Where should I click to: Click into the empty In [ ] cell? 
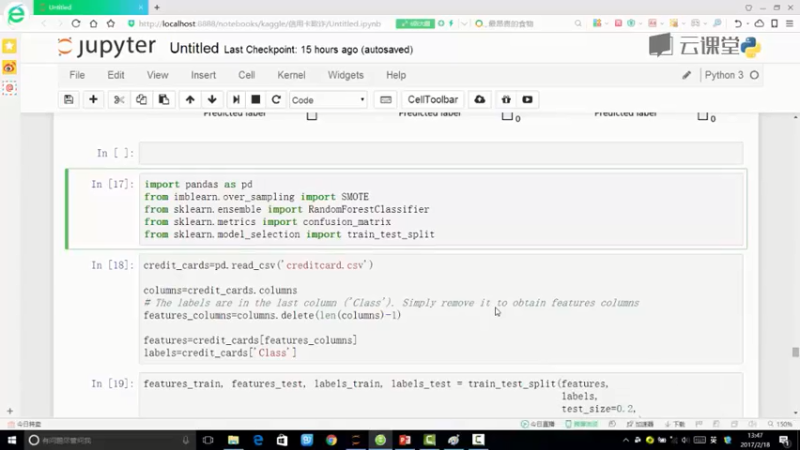click(441, 153)
